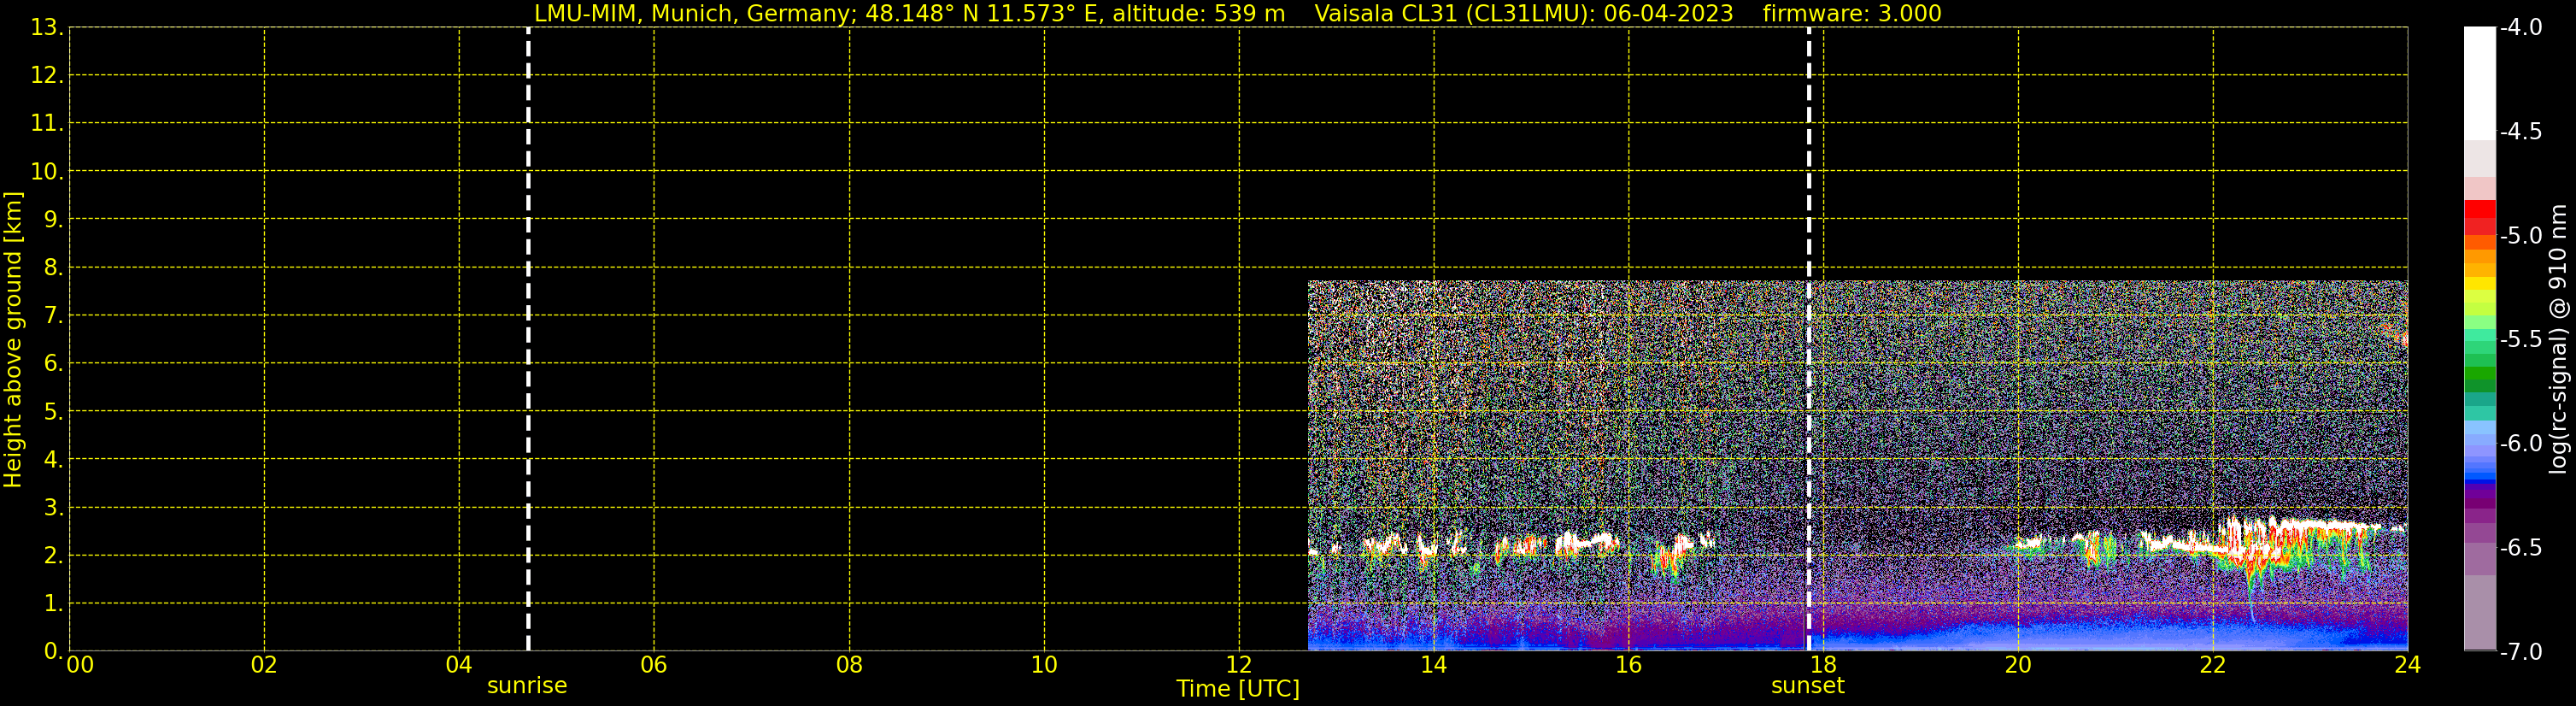The height and width of the screenshot is (706, 2576).
Task: Click the 1. height axis tick label
Action: [x=53, y=603]
